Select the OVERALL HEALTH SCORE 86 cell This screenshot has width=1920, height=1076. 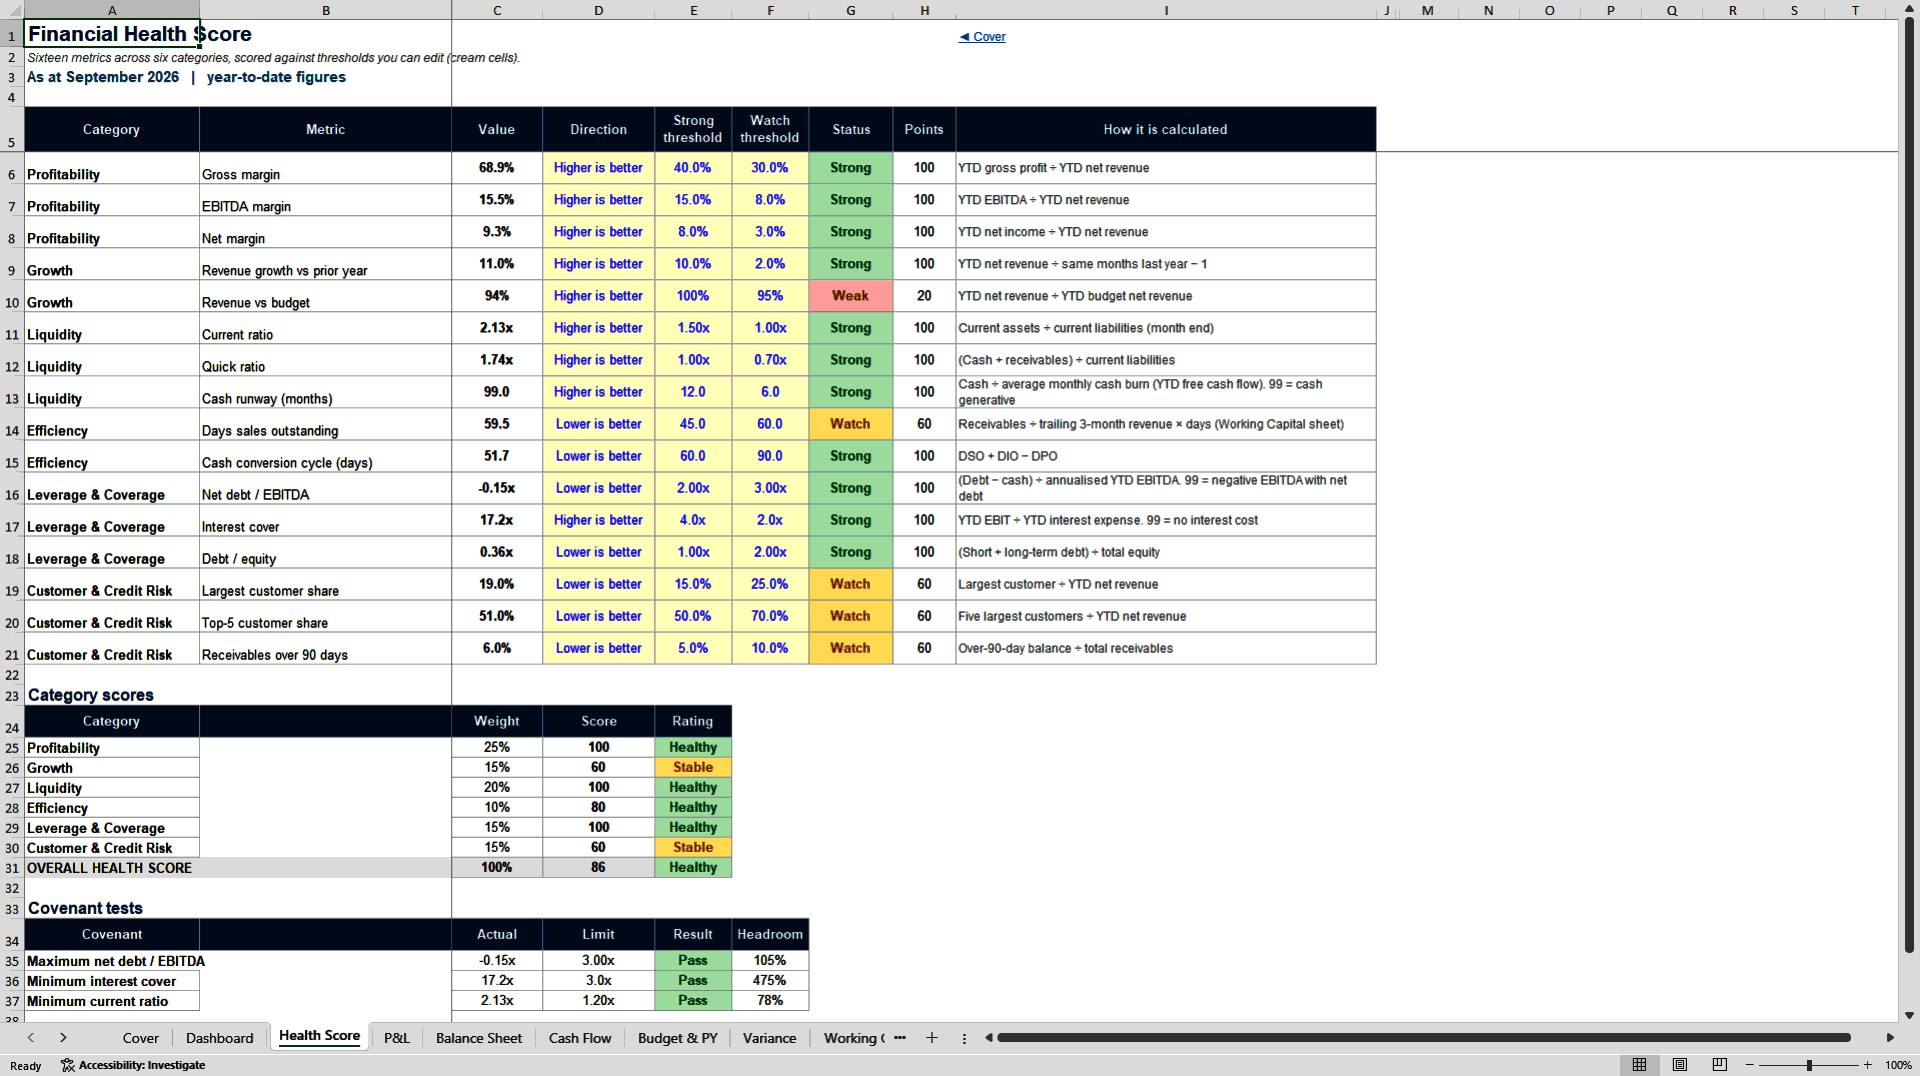(598, 868)
